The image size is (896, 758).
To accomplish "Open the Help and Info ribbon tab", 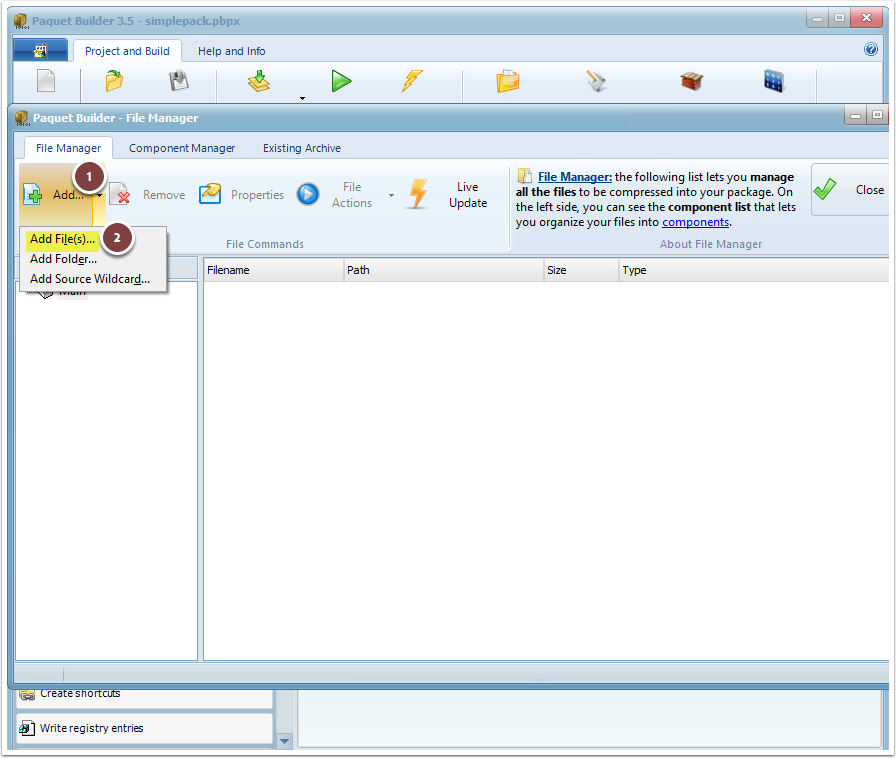I will [x=231, y=51].
